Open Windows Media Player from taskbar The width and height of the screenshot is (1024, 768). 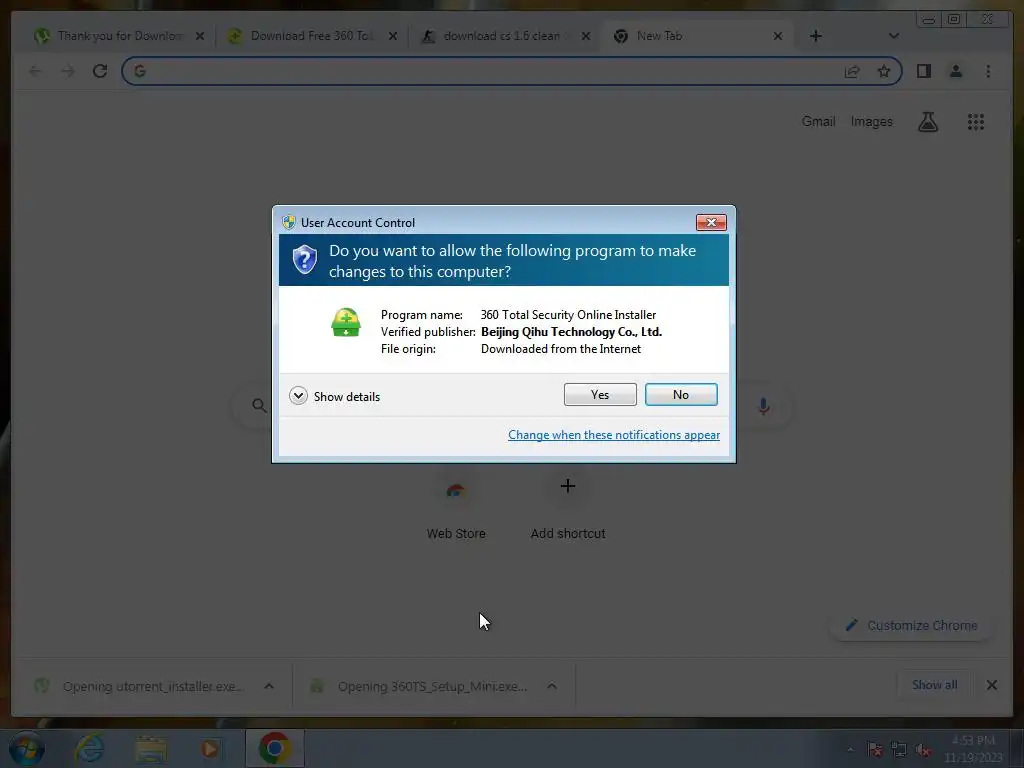pos(210,748)
